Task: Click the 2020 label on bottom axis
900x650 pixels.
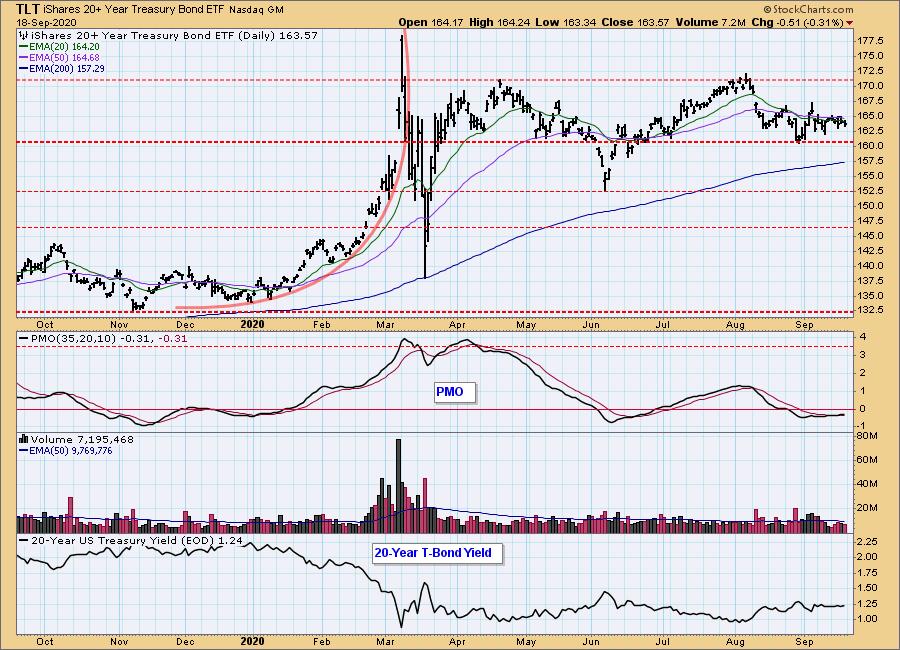Action: pos(252,641)
